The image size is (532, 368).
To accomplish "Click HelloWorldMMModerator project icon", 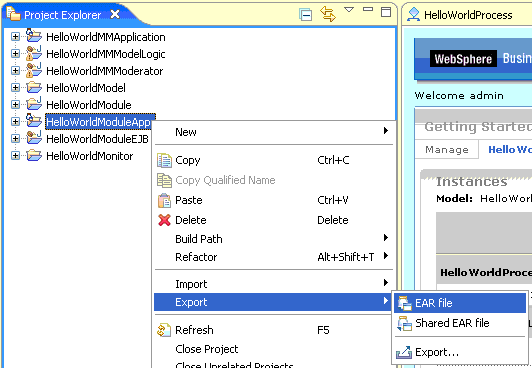I will tap(34, 70).
